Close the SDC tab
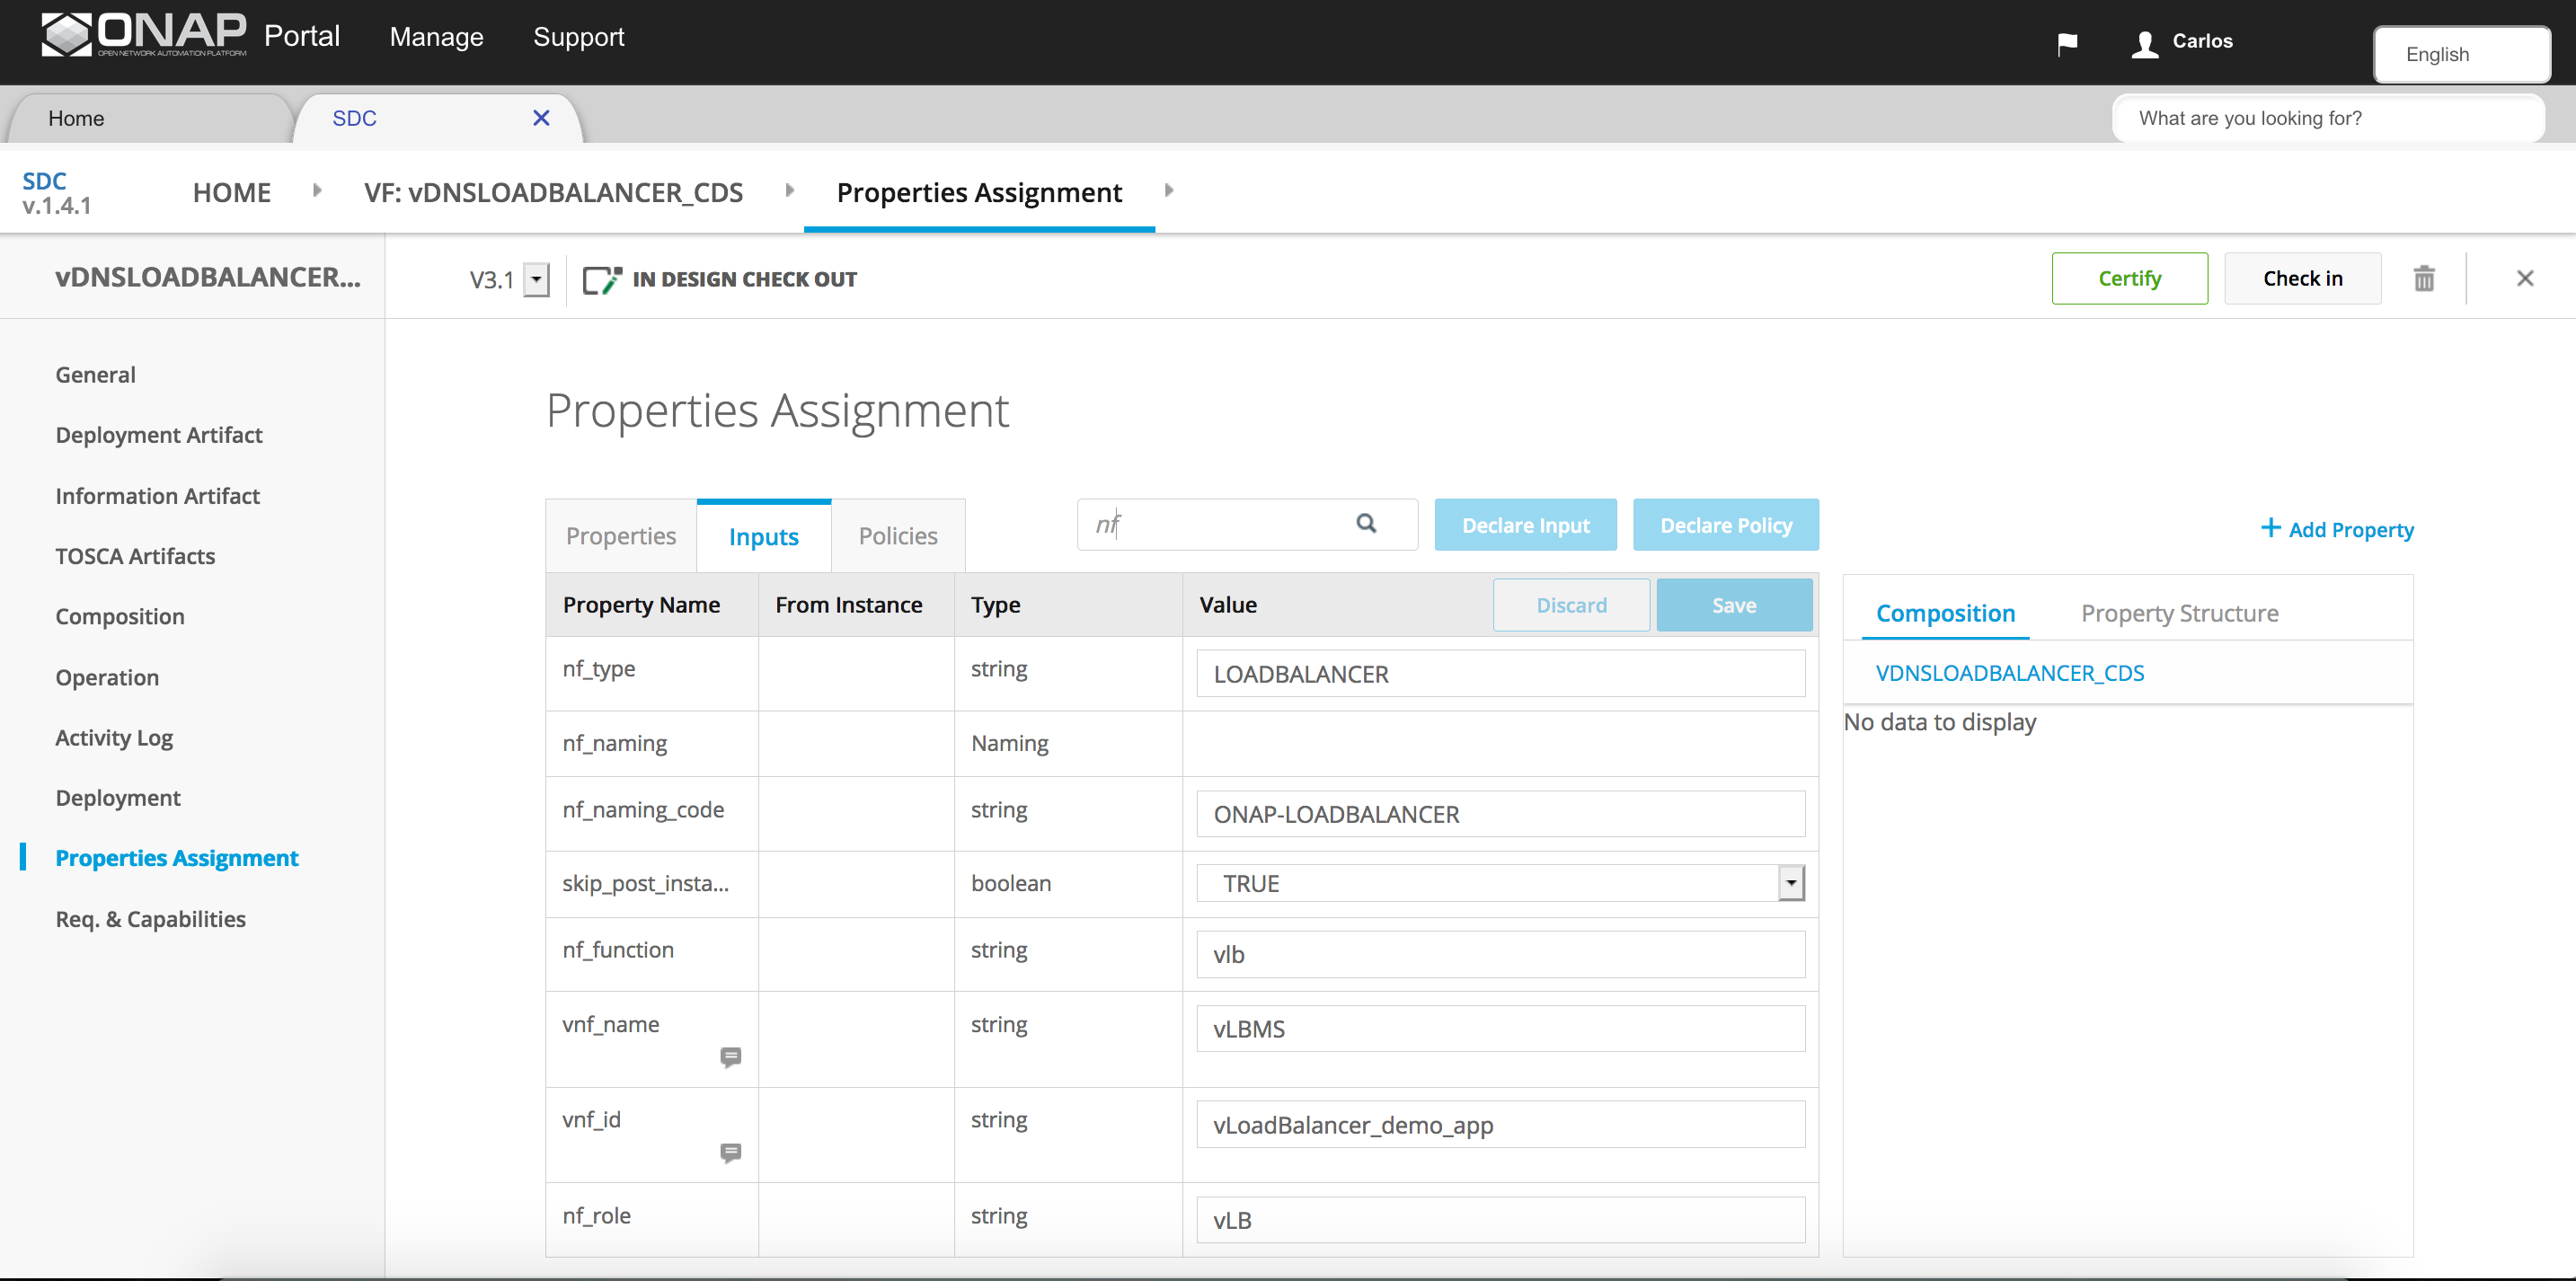 [541, 118]
